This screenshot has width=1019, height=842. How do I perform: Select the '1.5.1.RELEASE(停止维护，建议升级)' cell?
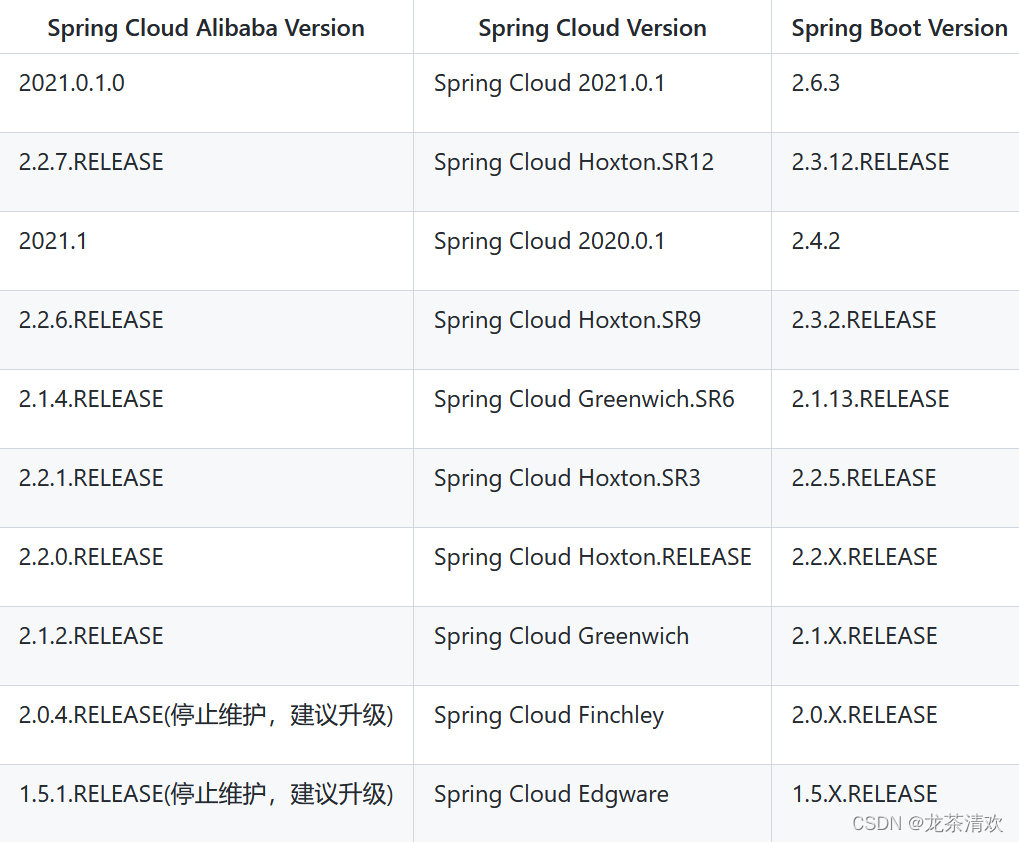coord(206,803)
